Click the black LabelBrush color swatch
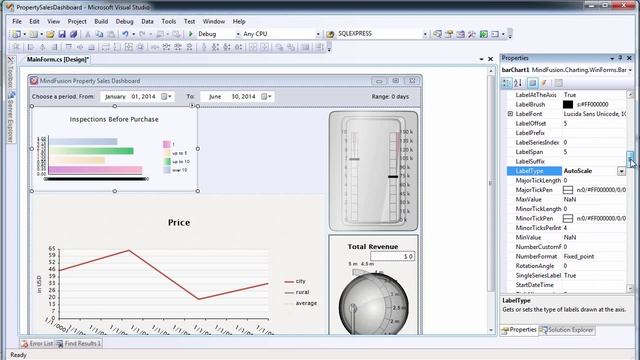Screen dimensions: 640x360 coord(568,104)
